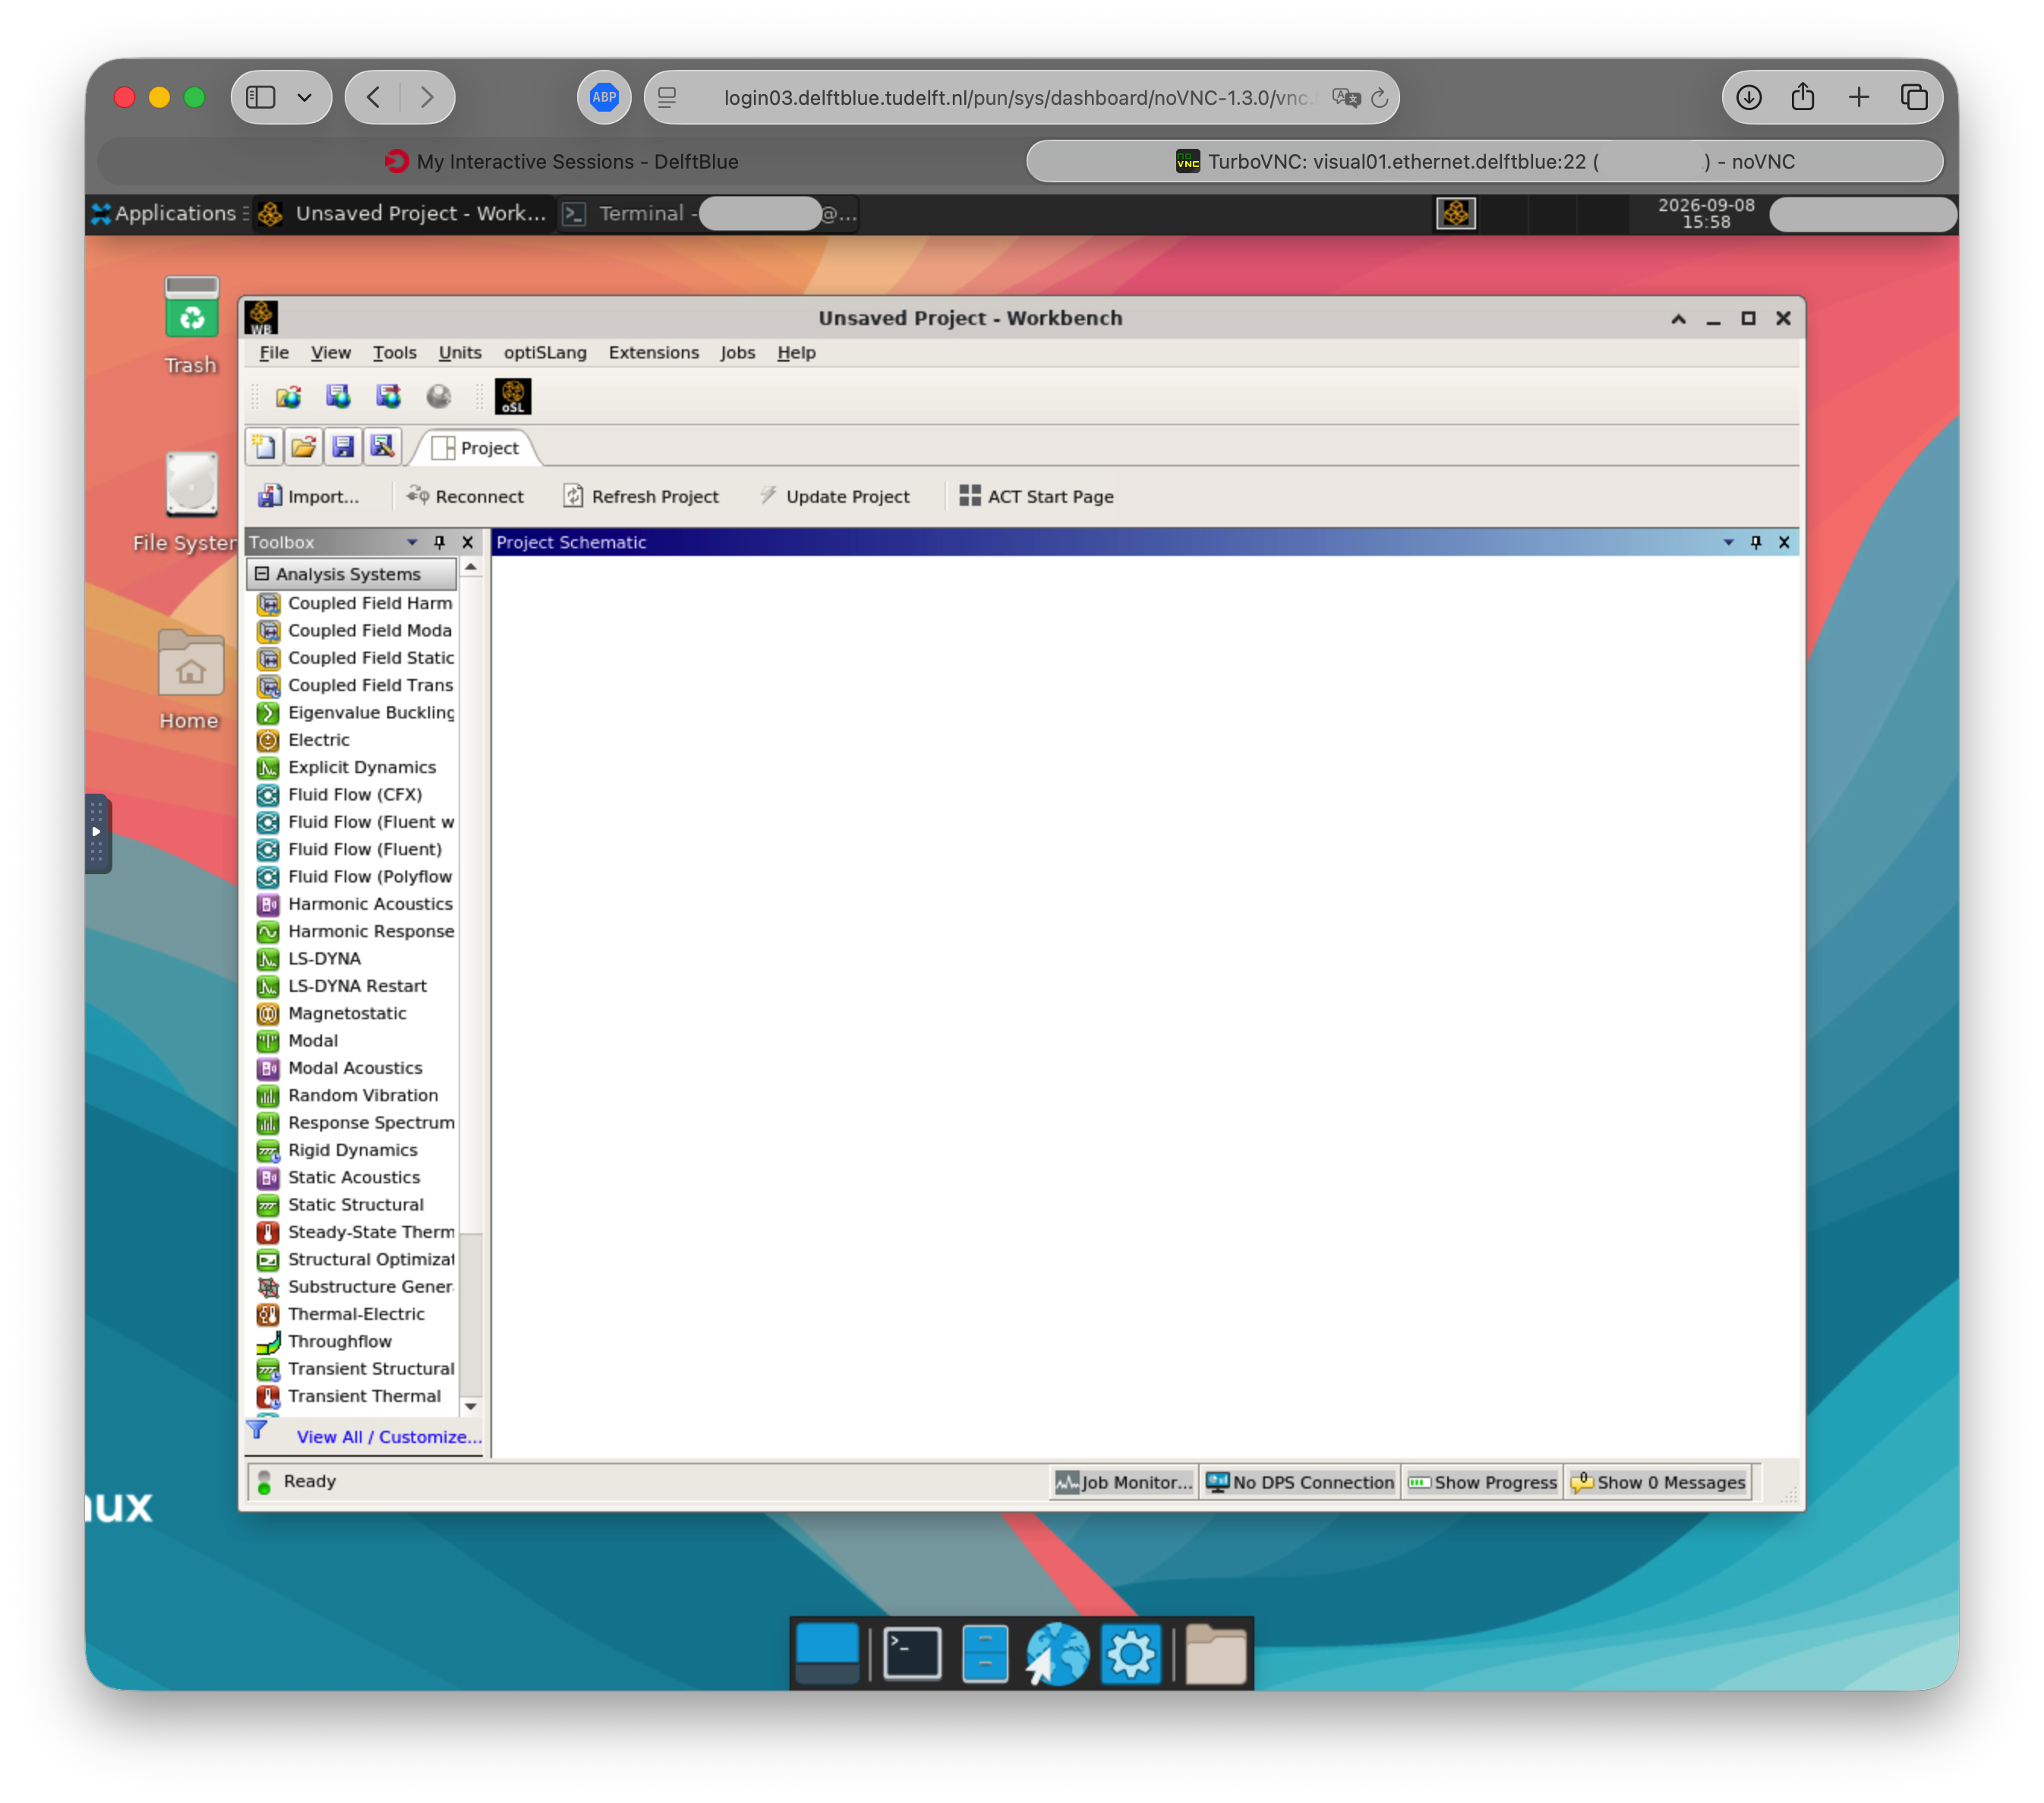Image resolution: width=2044 pixels, height=1803 pixels.
Task: Click the file manager drawer icon in dock
Action: pyautogui.click(x=985, y=1654)
